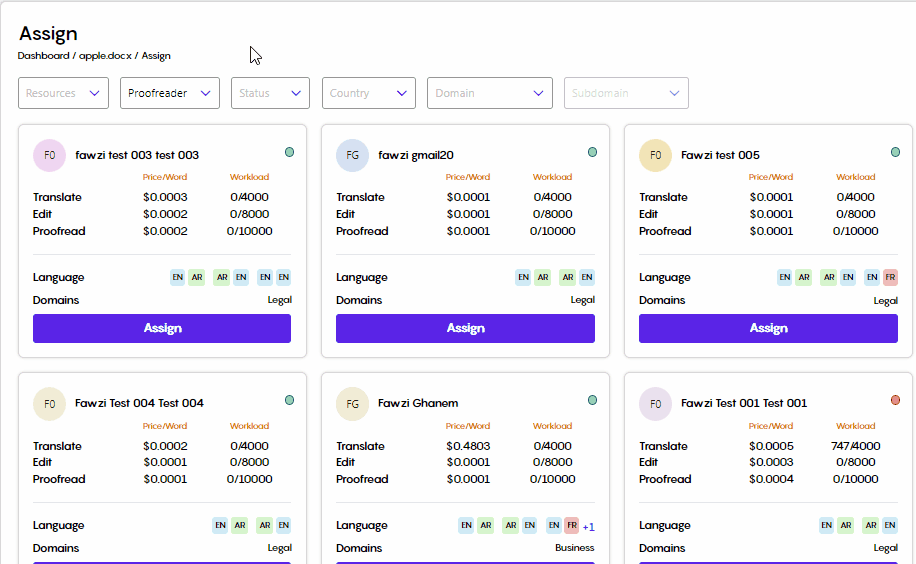
Task: Show the +1 extra languages for Fawzi Ghanem
Action: tap(589, 527)
